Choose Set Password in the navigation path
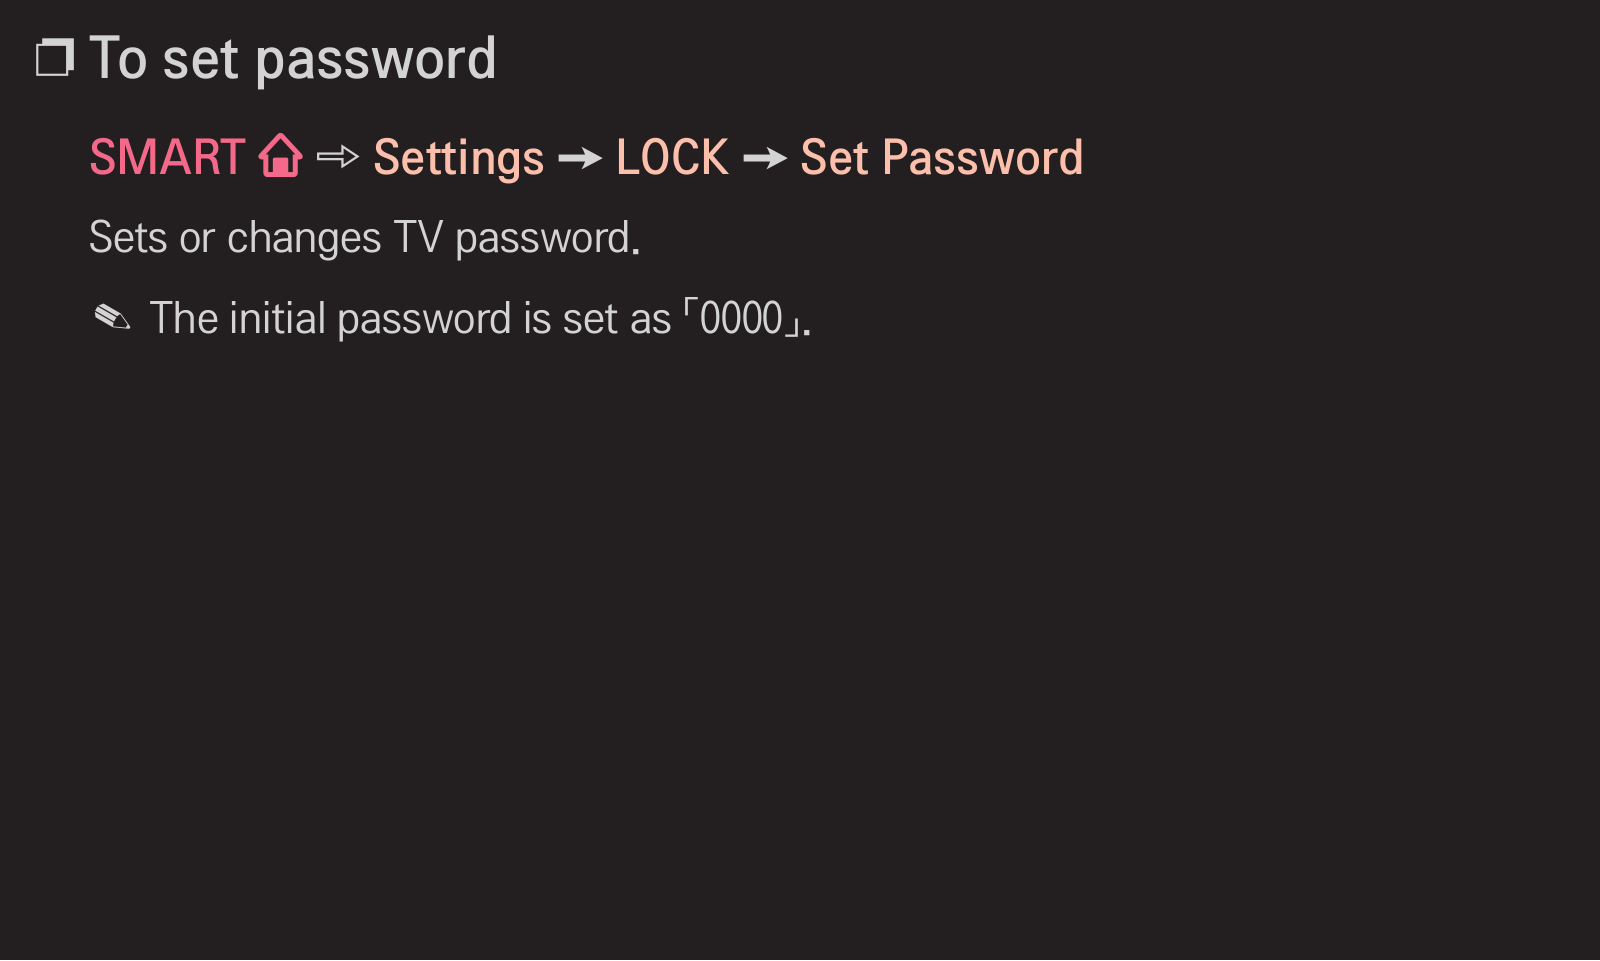The image size is (1600, 961). [942, 157]
